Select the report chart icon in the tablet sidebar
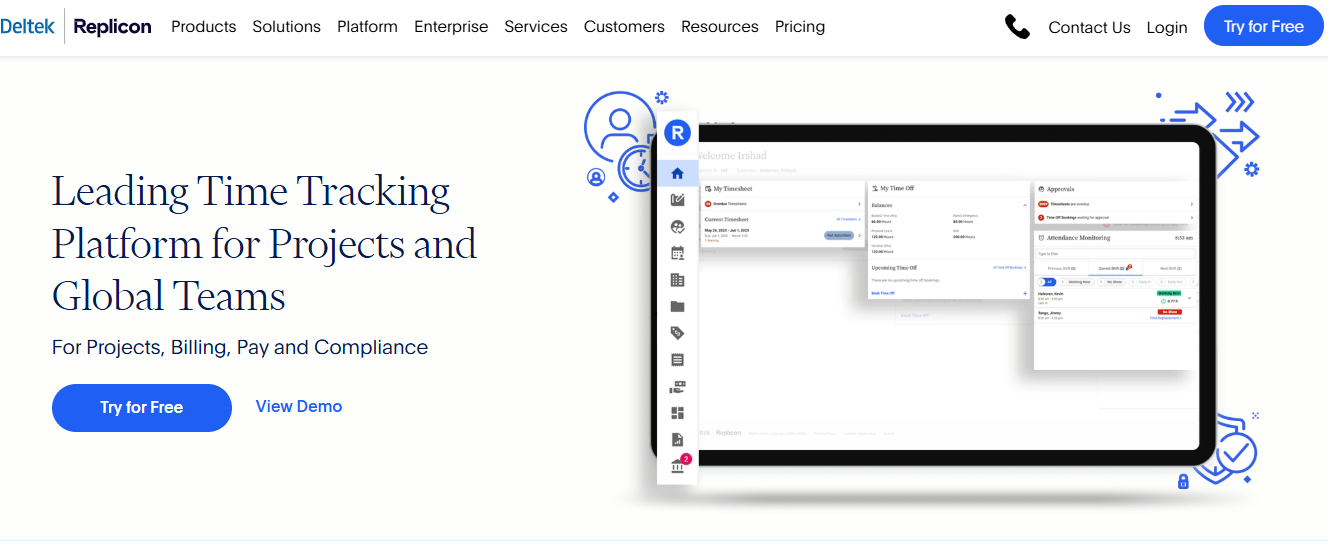This screenshot has height=541, width=1328. click(x=677, y=440)
